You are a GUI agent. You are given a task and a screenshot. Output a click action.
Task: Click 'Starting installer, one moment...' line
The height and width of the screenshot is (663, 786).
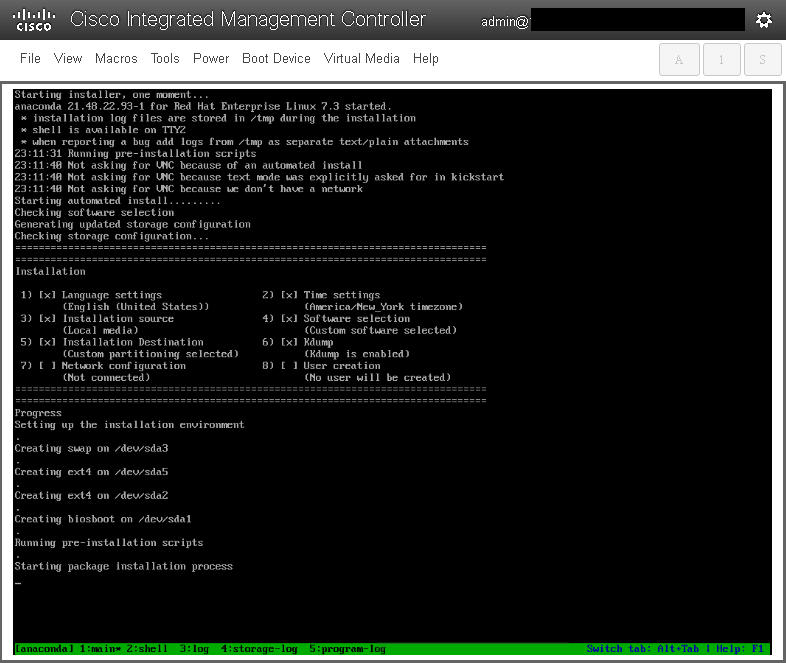point(112,95)
